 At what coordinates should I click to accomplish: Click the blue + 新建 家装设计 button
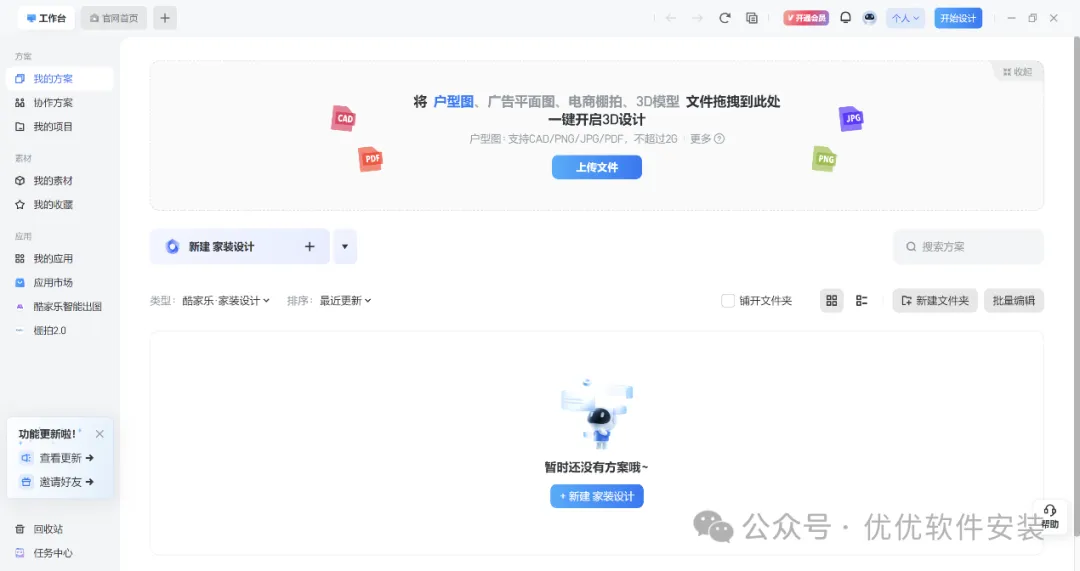tap(596, 496)
